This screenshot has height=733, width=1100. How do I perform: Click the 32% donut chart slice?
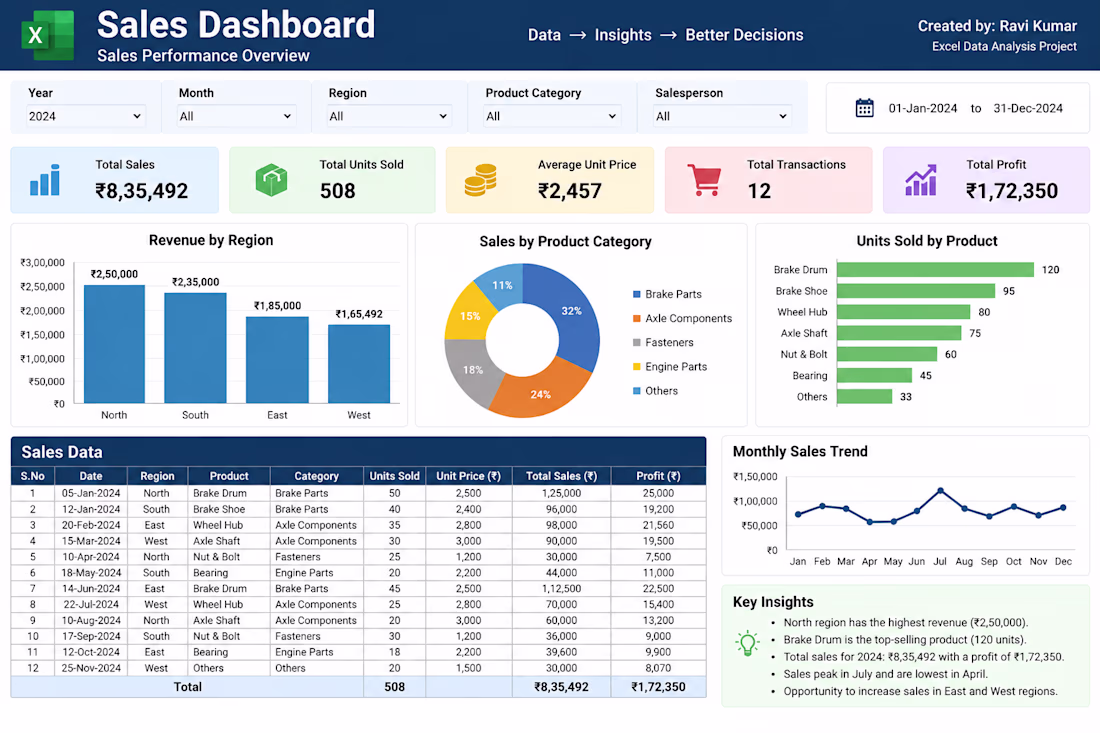click(x=570, y=312)
